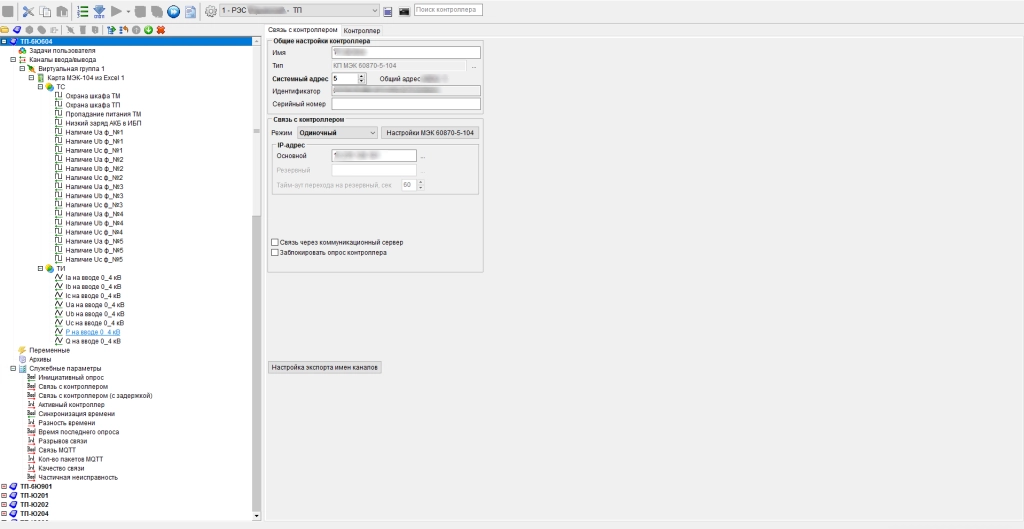The height and width of the screenshot is (529, 1024).
Task: Click the Задачи пользователя node icon
Action: pos(22,50)
